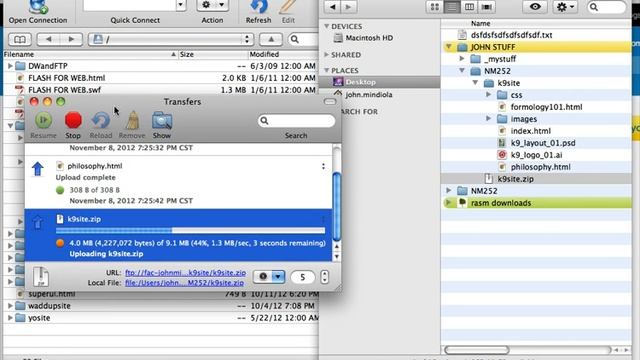Open the path dropdown showing /
This screenshot has height=360, width=640.
[x=171, y=40]
